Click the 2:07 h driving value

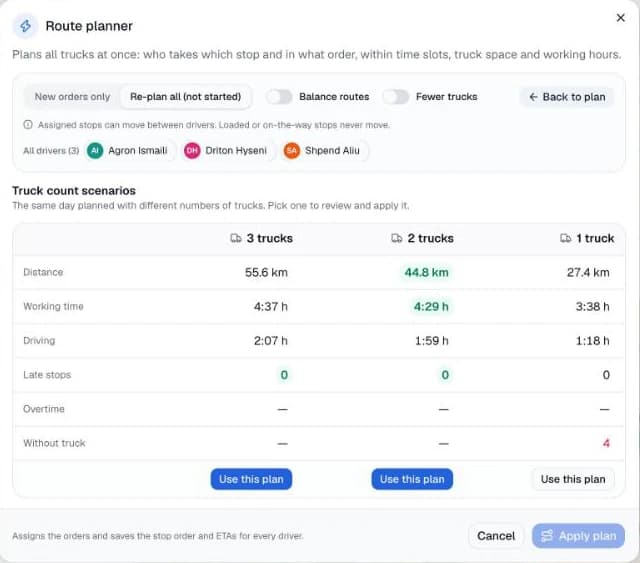(x=271, y=340)
